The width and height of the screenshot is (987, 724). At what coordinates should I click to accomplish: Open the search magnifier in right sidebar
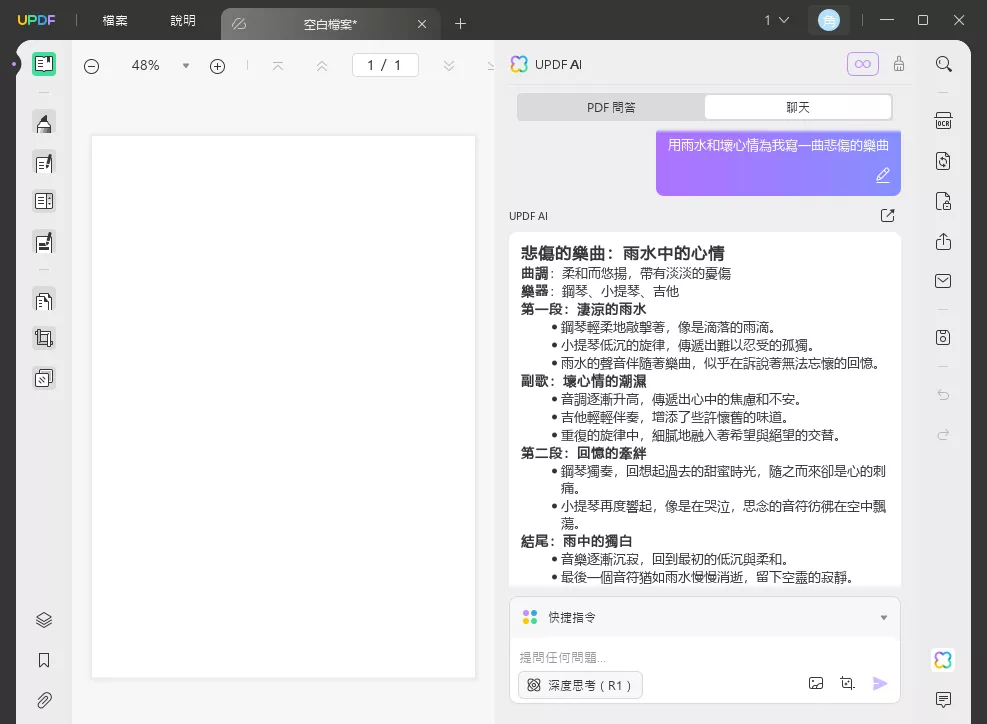943,64
